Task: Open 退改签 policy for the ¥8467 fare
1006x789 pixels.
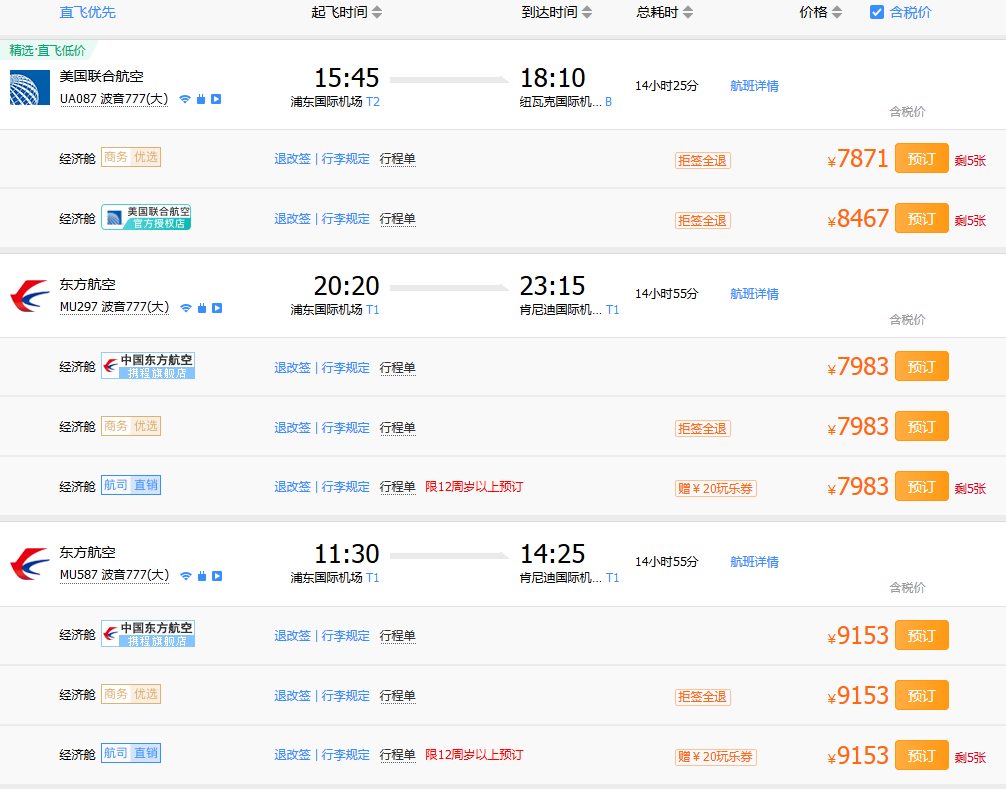Action: (293, 219)
